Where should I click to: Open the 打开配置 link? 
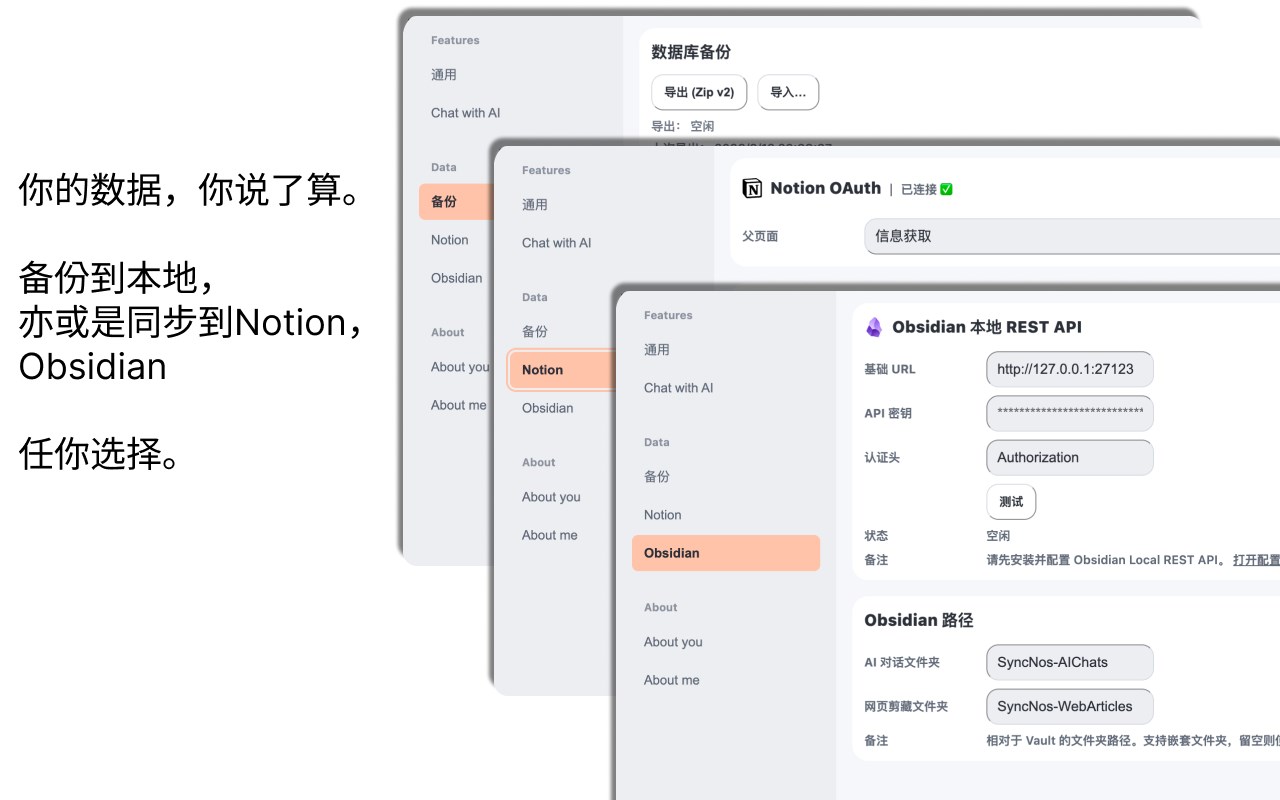point(1256,560)
